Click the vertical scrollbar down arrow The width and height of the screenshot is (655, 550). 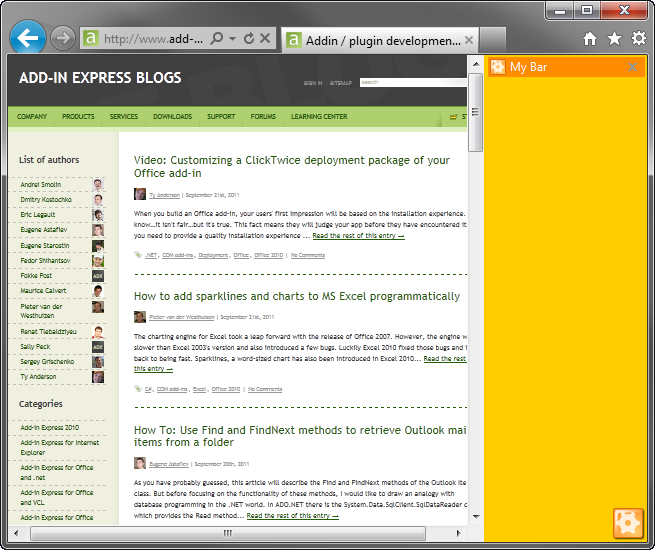[x=476, y=517]
